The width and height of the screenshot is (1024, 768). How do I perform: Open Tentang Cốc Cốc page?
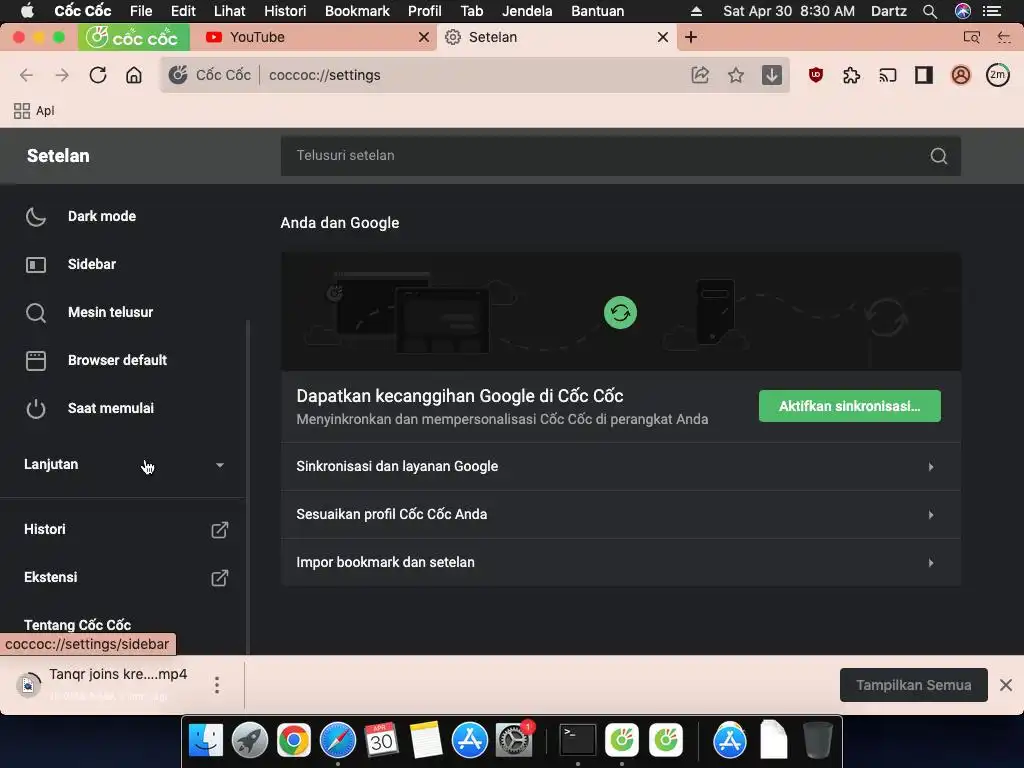pyautogui.click(x=78, y=625)
